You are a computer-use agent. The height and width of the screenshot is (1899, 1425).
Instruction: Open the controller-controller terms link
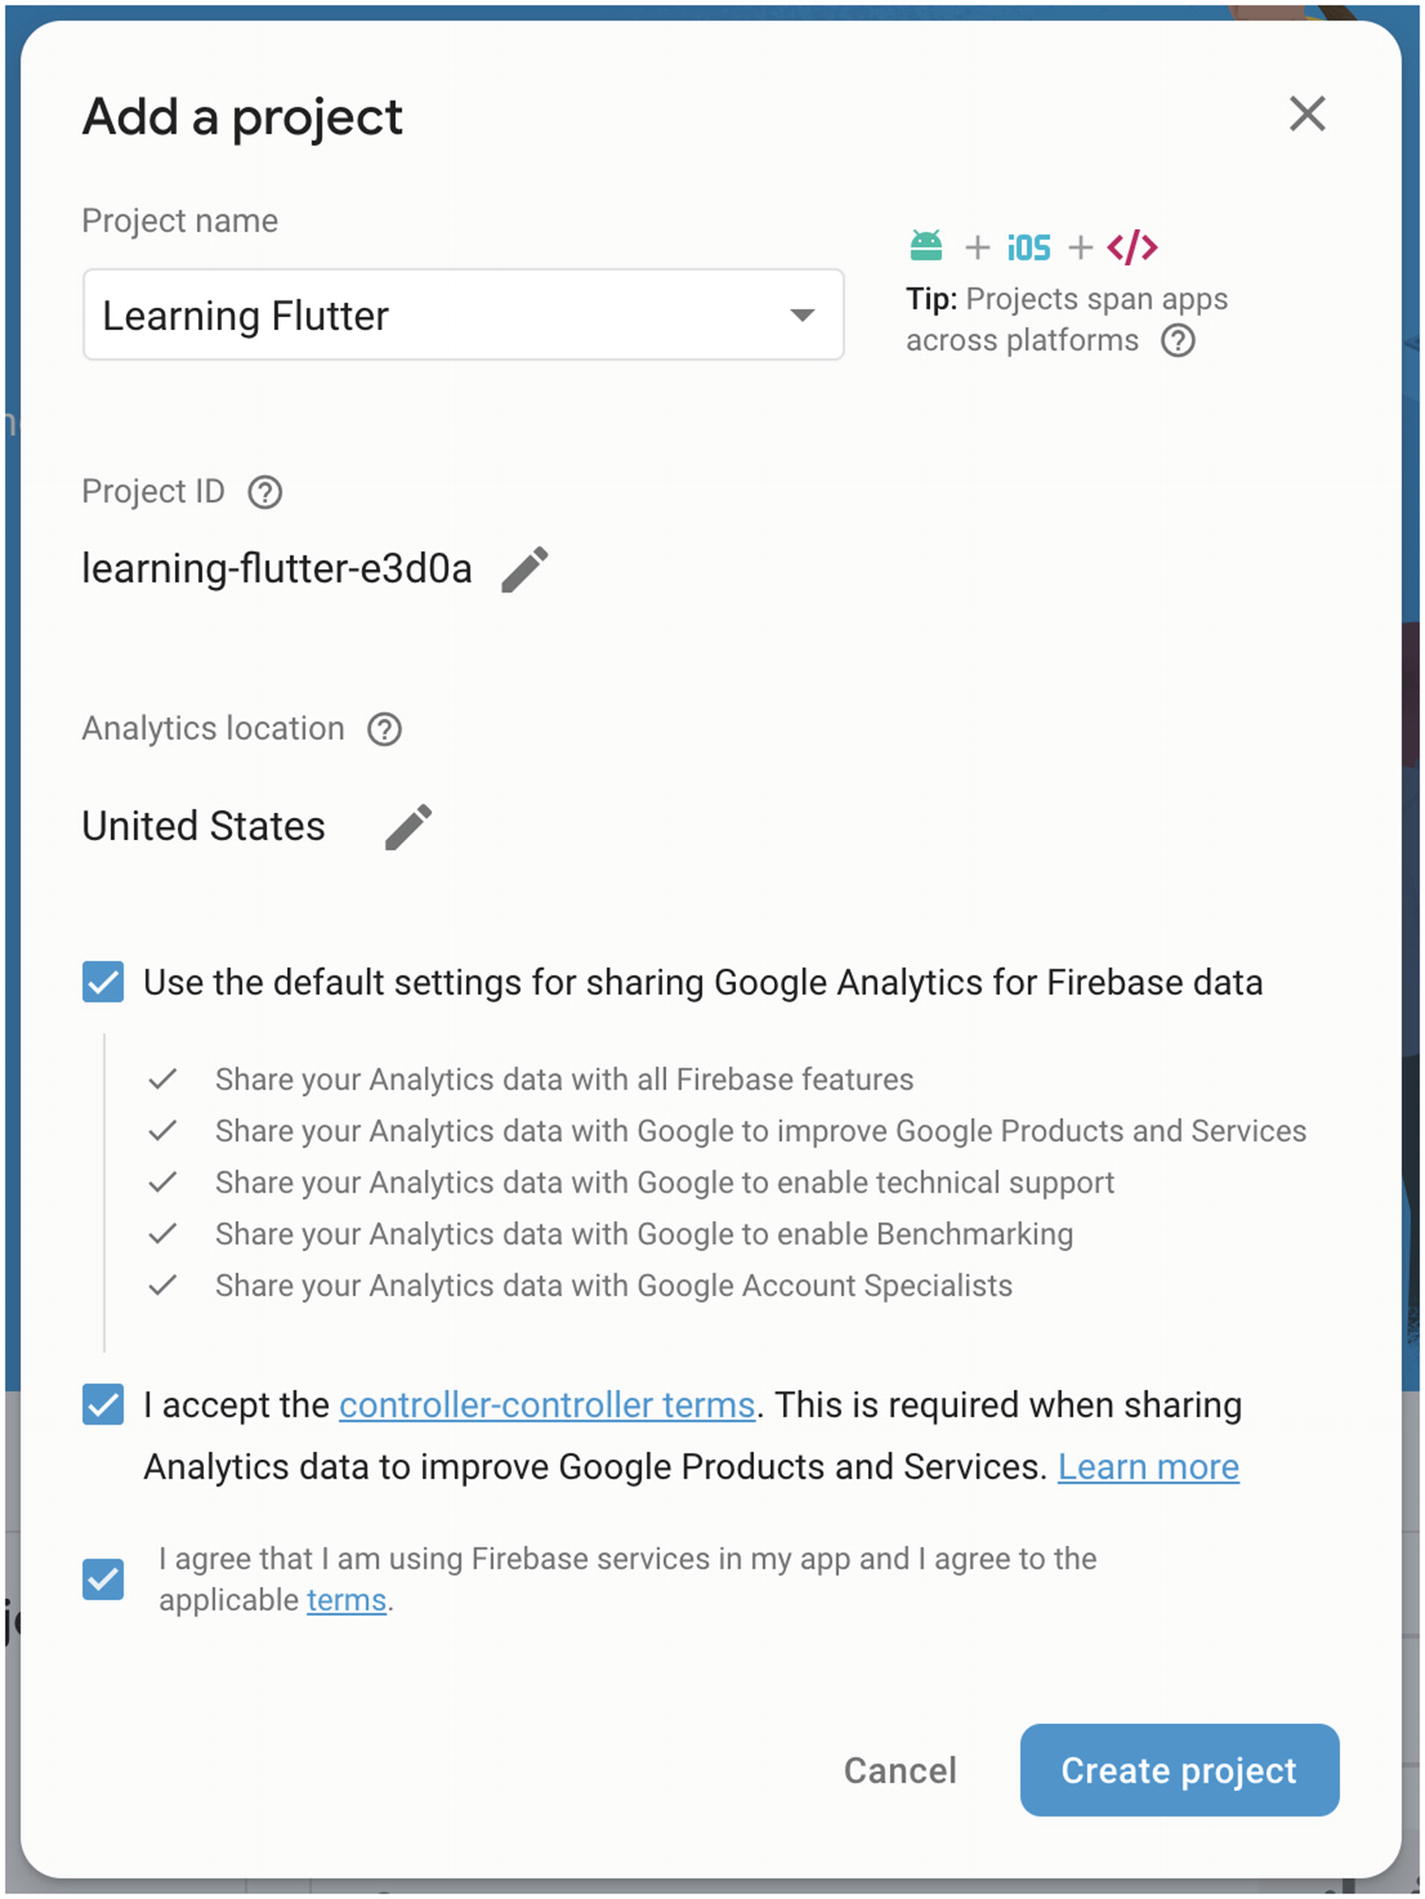point(547,1405)
